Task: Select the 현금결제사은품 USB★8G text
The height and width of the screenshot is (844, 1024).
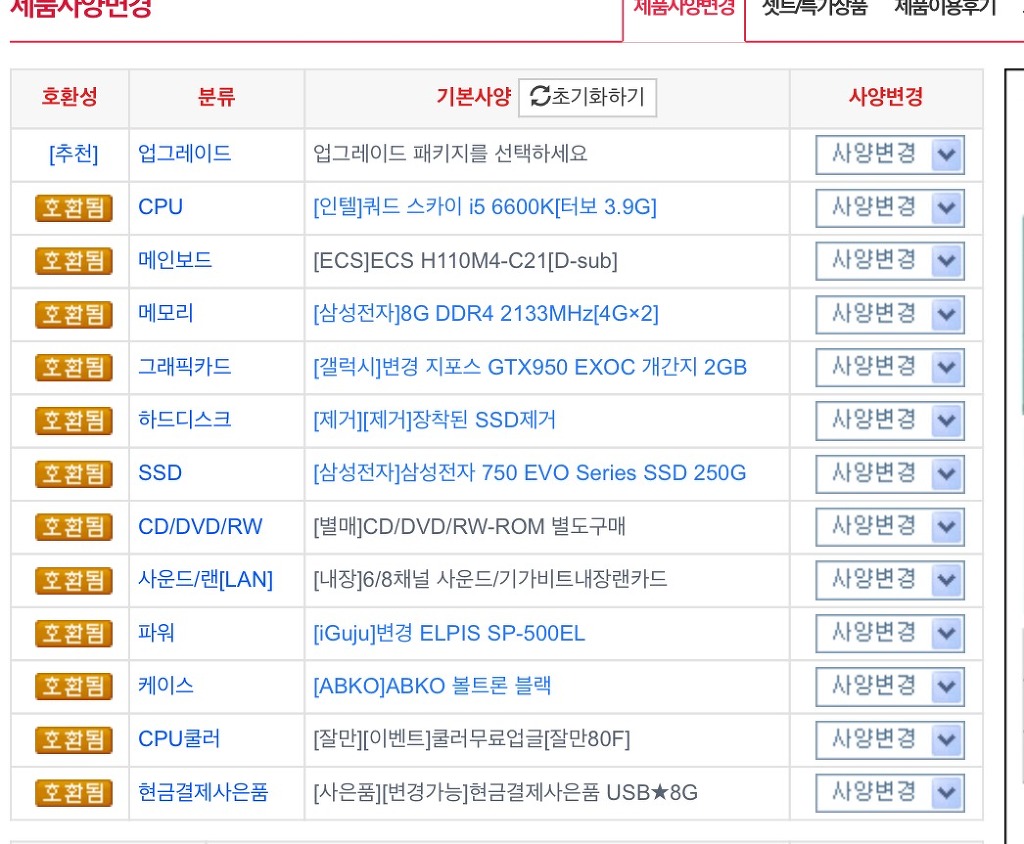Action: click(505, 792)
